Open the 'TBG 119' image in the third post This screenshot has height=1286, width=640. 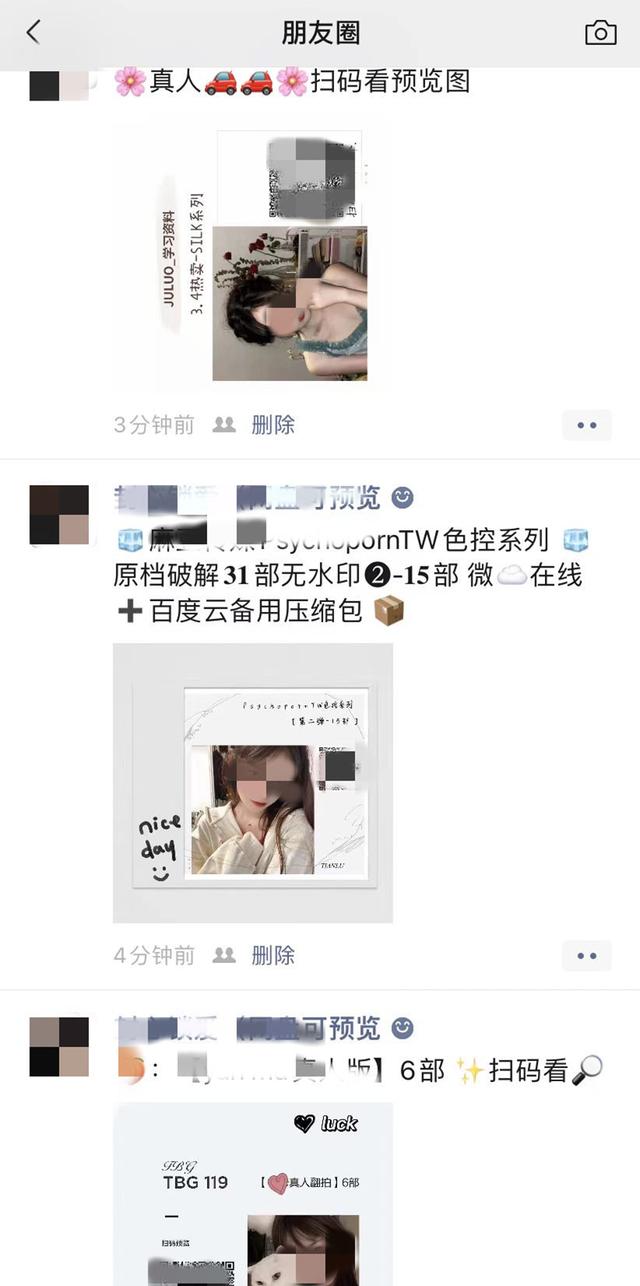pyautogui.click(x=253, y=1194)
